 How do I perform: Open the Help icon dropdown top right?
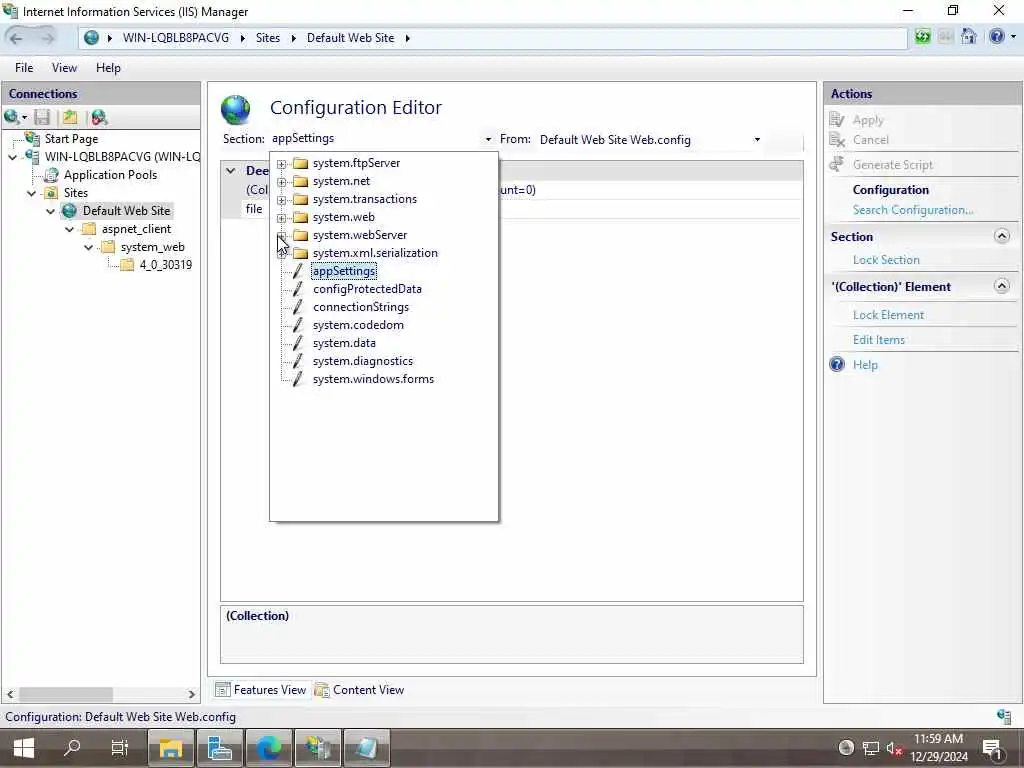click(x=1013, y=37)
